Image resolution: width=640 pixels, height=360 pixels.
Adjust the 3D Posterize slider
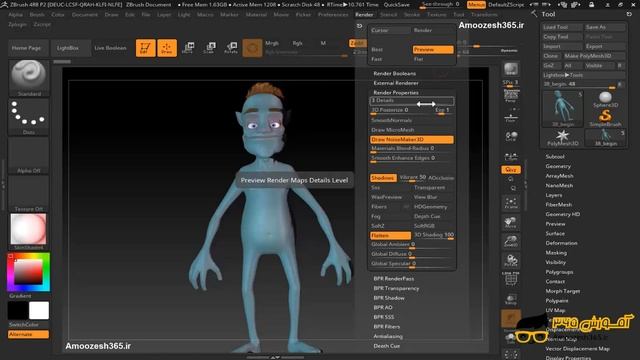(x=400, y=110)
